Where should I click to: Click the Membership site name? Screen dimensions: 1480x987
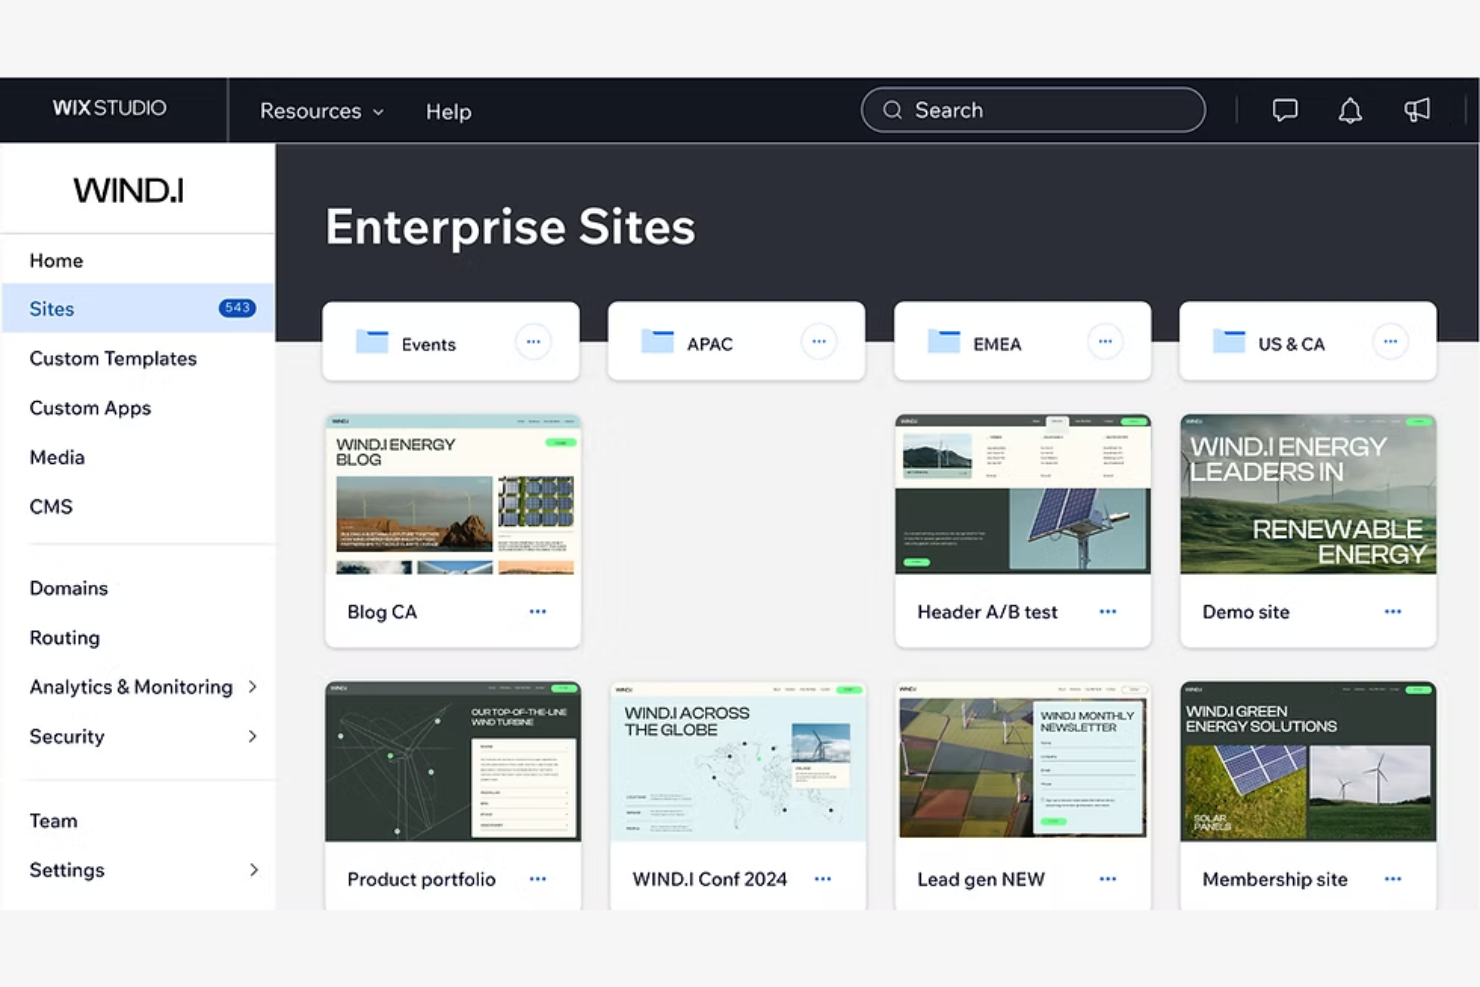point(1275,879)
